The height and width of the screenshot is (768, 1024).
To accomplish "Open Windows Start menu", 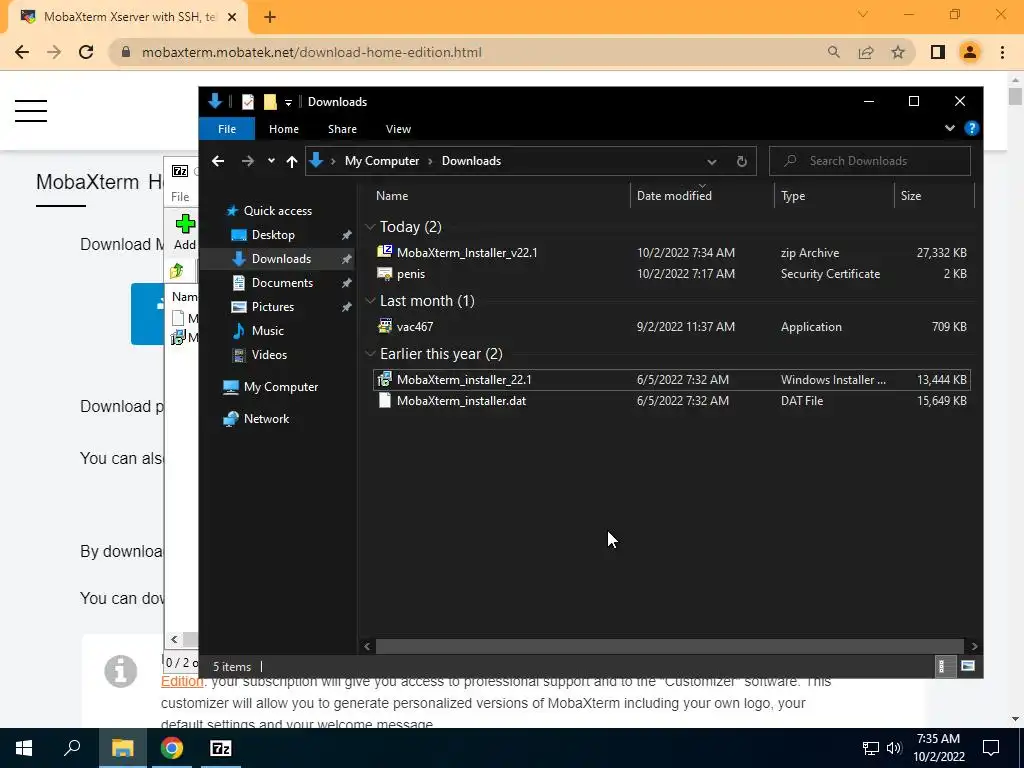I will pos(24,748).
